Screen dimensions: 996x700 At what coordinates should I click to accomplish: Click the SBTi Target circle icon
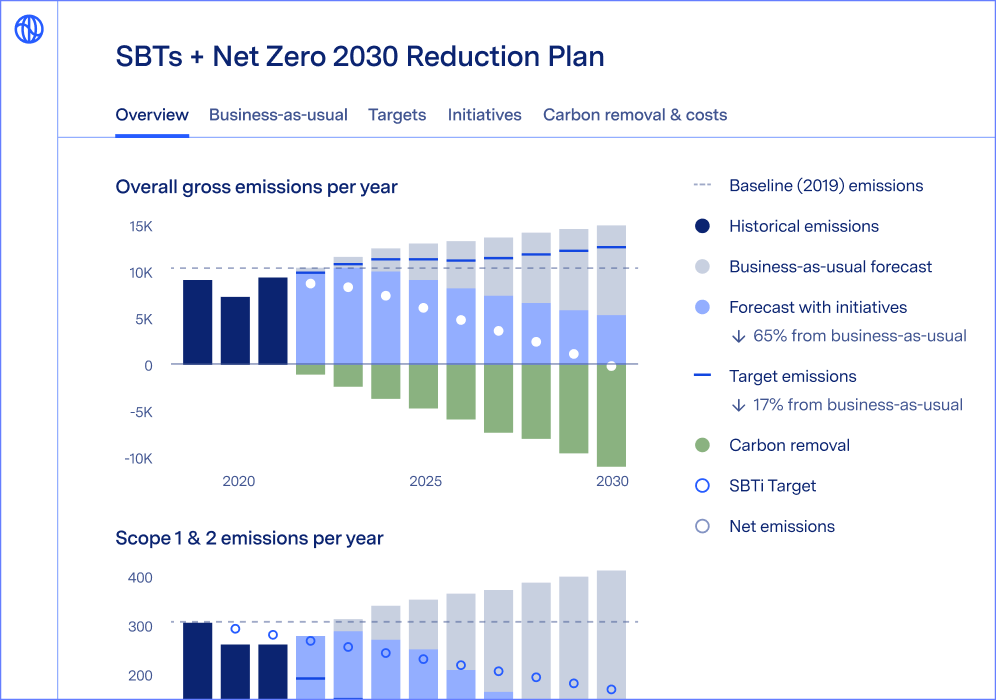pos(702,486)
